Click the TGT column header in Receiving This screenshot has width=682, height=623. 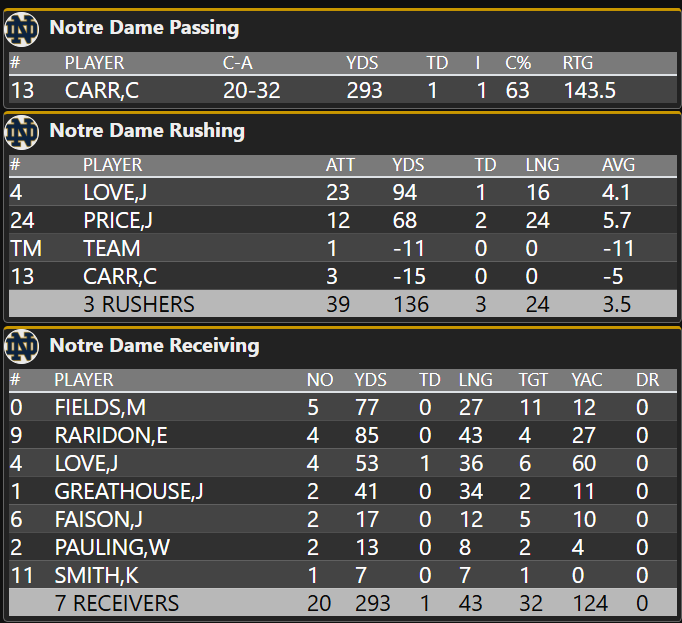coord(534,380)
